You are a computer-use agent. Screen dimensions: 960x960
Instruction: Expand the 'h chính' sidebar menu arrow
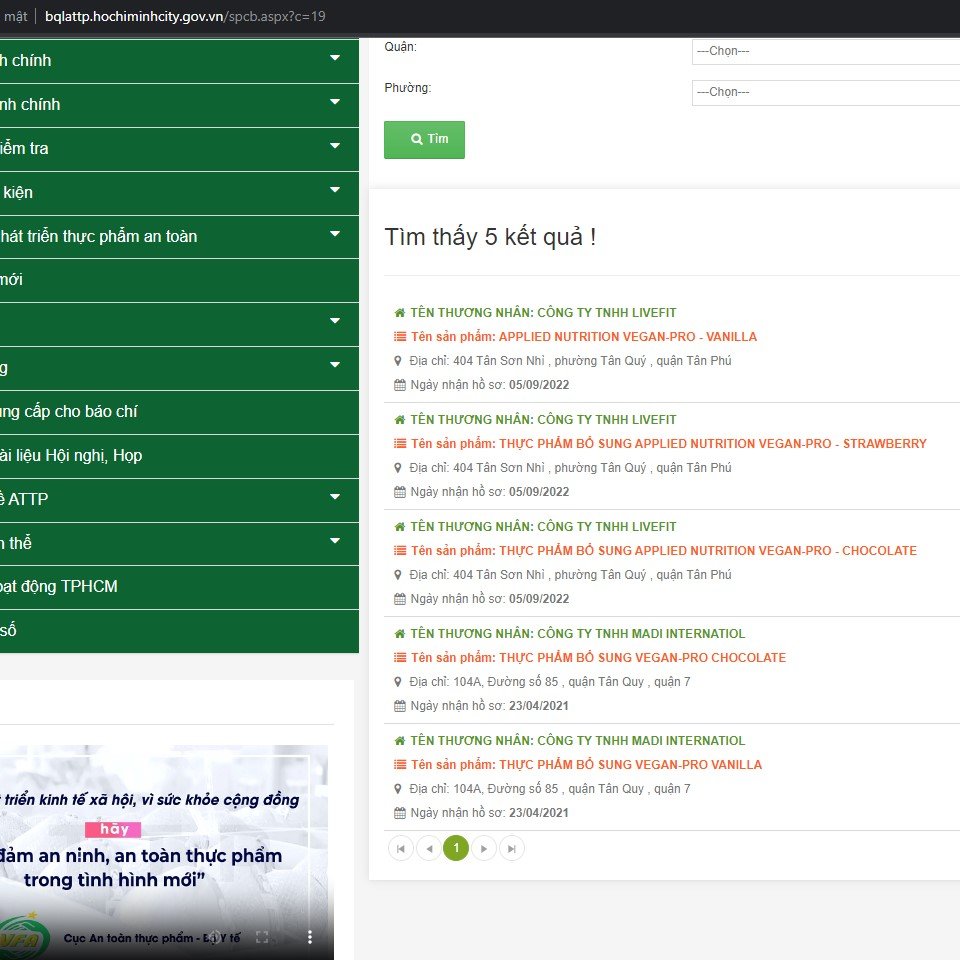coord(335,58)
